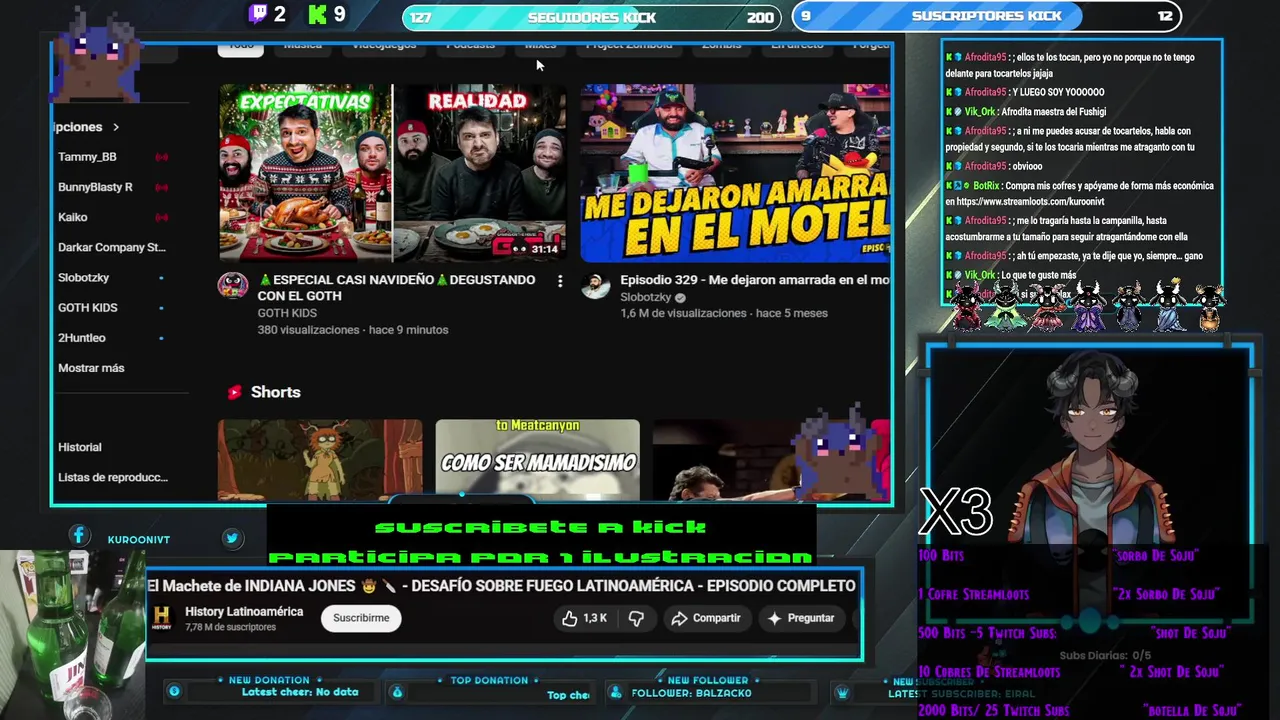This screenshot has width=1280, height=720.
Task: Select the En directo filter chip
Action: tap(797, 46)
